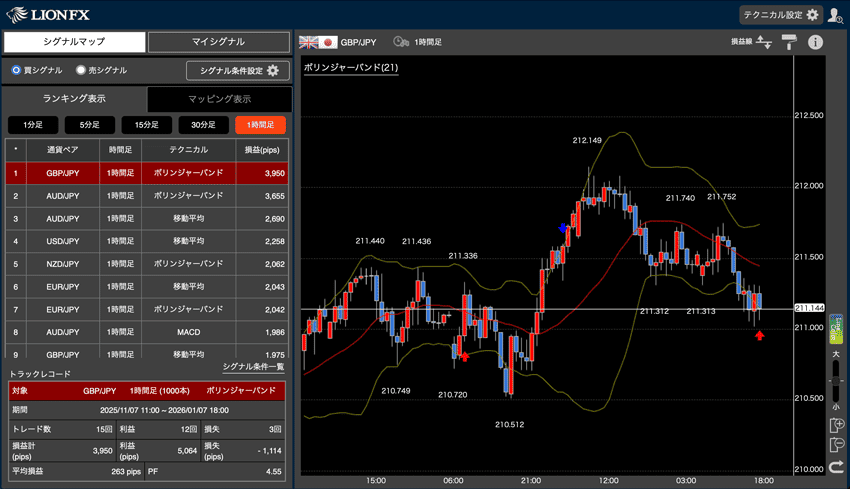This screenshot has width=850, height=489.
Task: Select 1時間足 timeframe
Action: [x=260, y=125]
